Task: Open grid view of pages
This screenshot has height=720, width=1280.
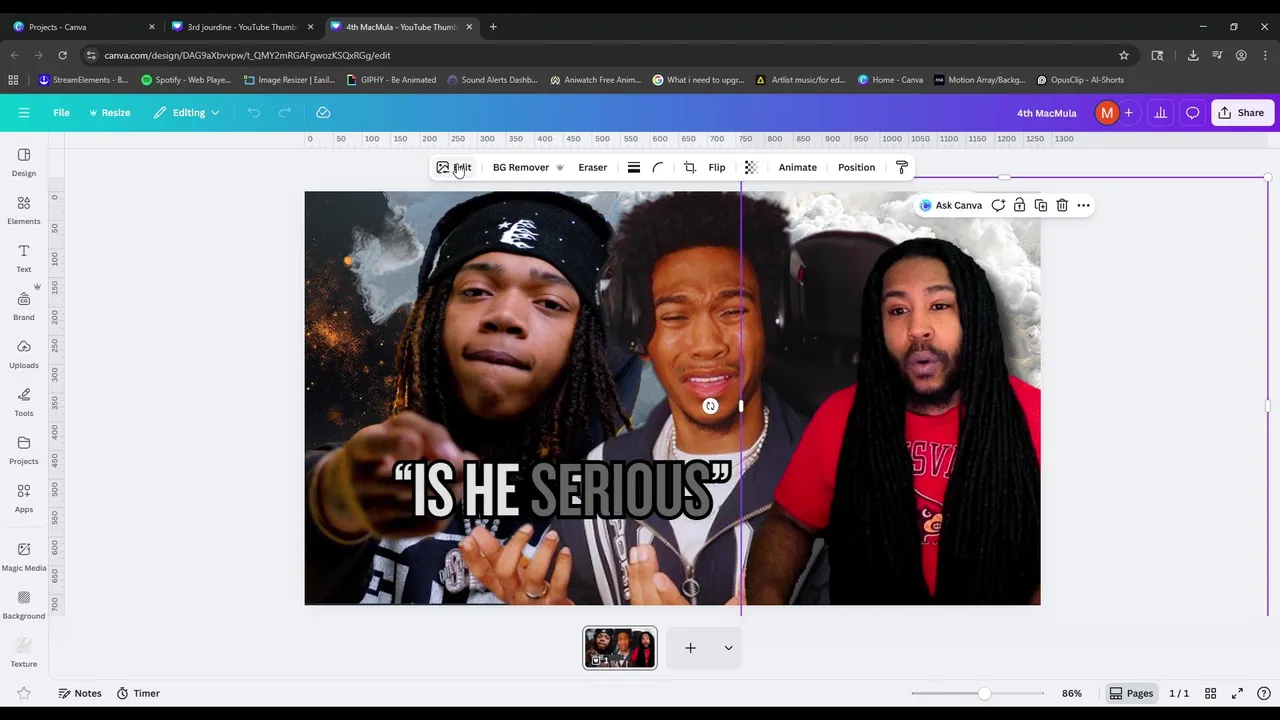Action: point(1210,693)
